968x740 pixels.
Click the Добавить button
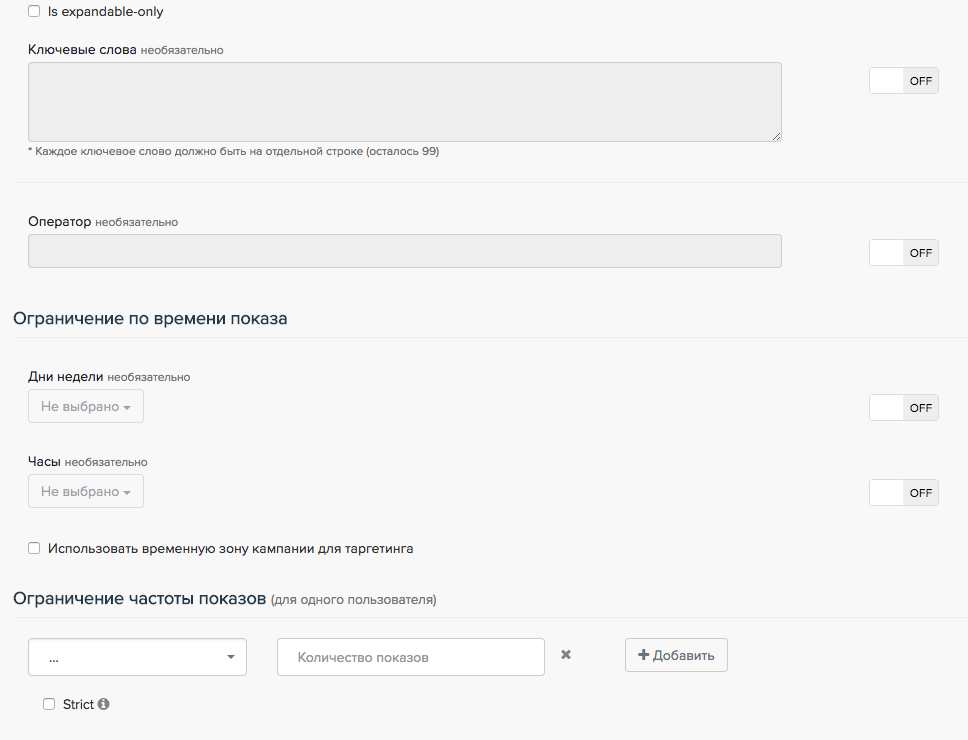tap(677, 655)
